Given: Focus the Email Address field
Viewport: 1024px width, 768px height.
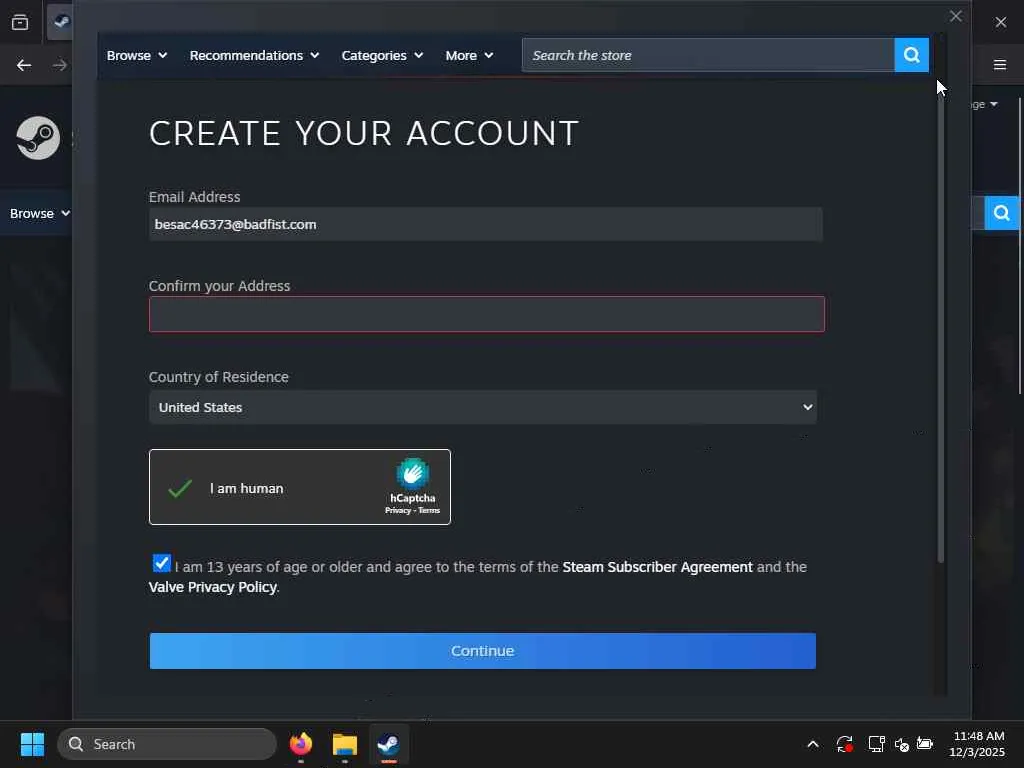Looking at the screenshot, I should [x=485, y=224].
